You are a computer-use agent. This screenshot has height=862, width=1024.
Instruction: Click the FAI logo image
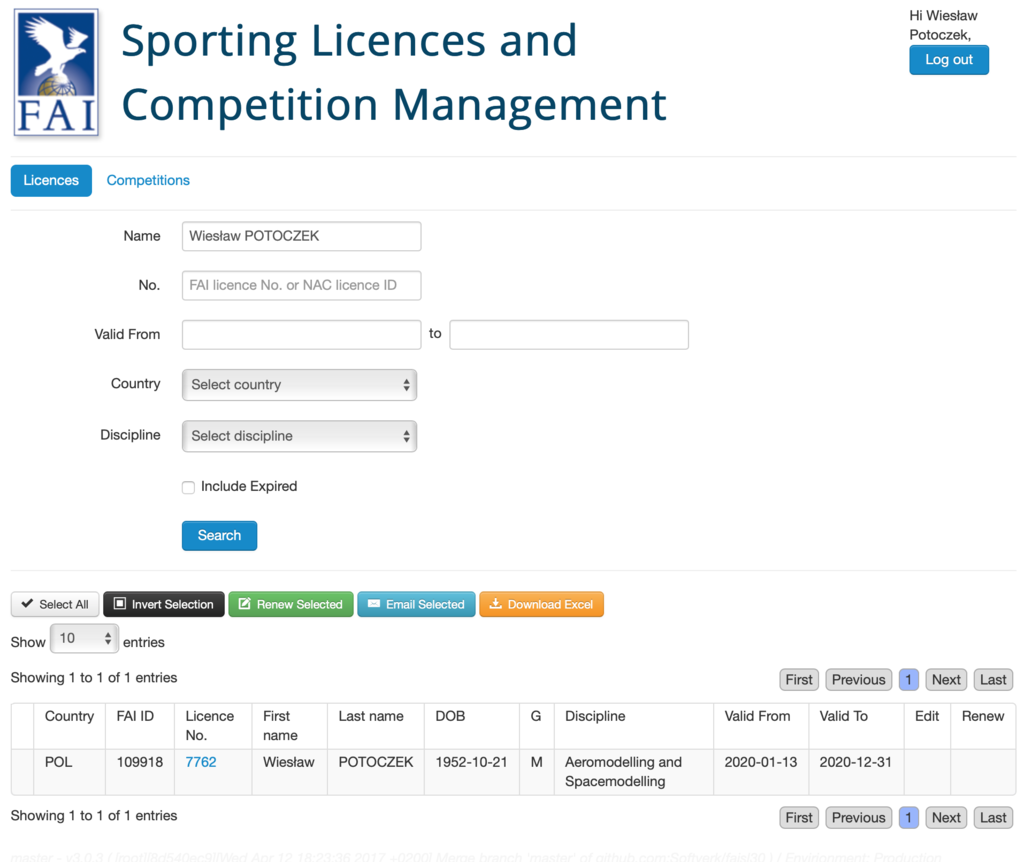pyautogui.click(x=57, y=72)
